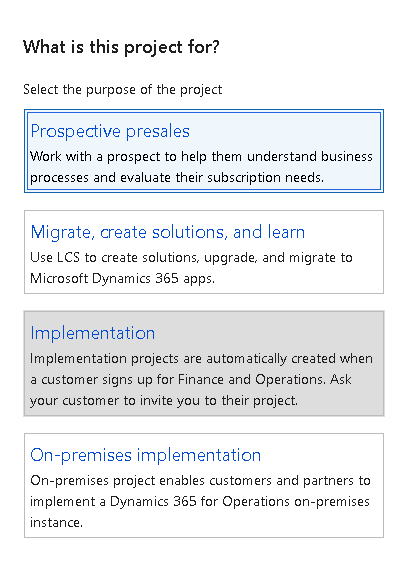The width and height of the screenshot is (404, 561).
Task: Click the word 'instance.' in the last card
Action: (x=57, y=523)
